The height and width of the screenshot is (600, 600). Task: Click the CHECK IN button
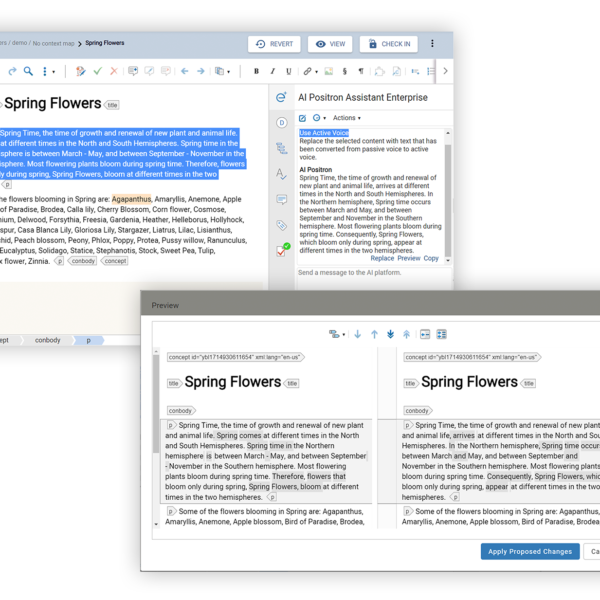pyautogui.click(x=389, y=44)
